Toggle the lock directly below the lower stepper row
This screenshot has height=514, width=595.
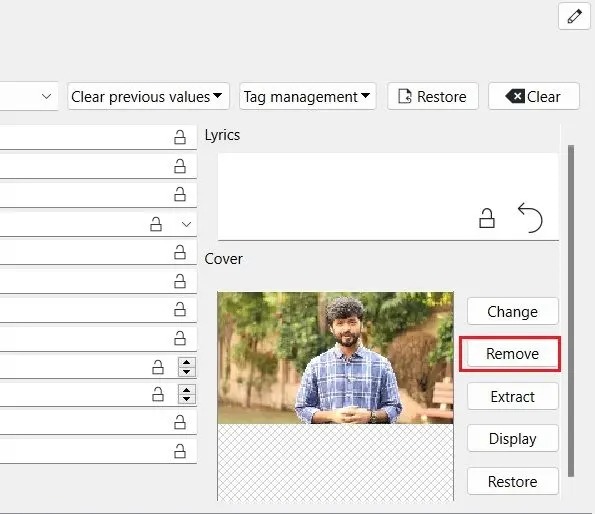(180, 422)
